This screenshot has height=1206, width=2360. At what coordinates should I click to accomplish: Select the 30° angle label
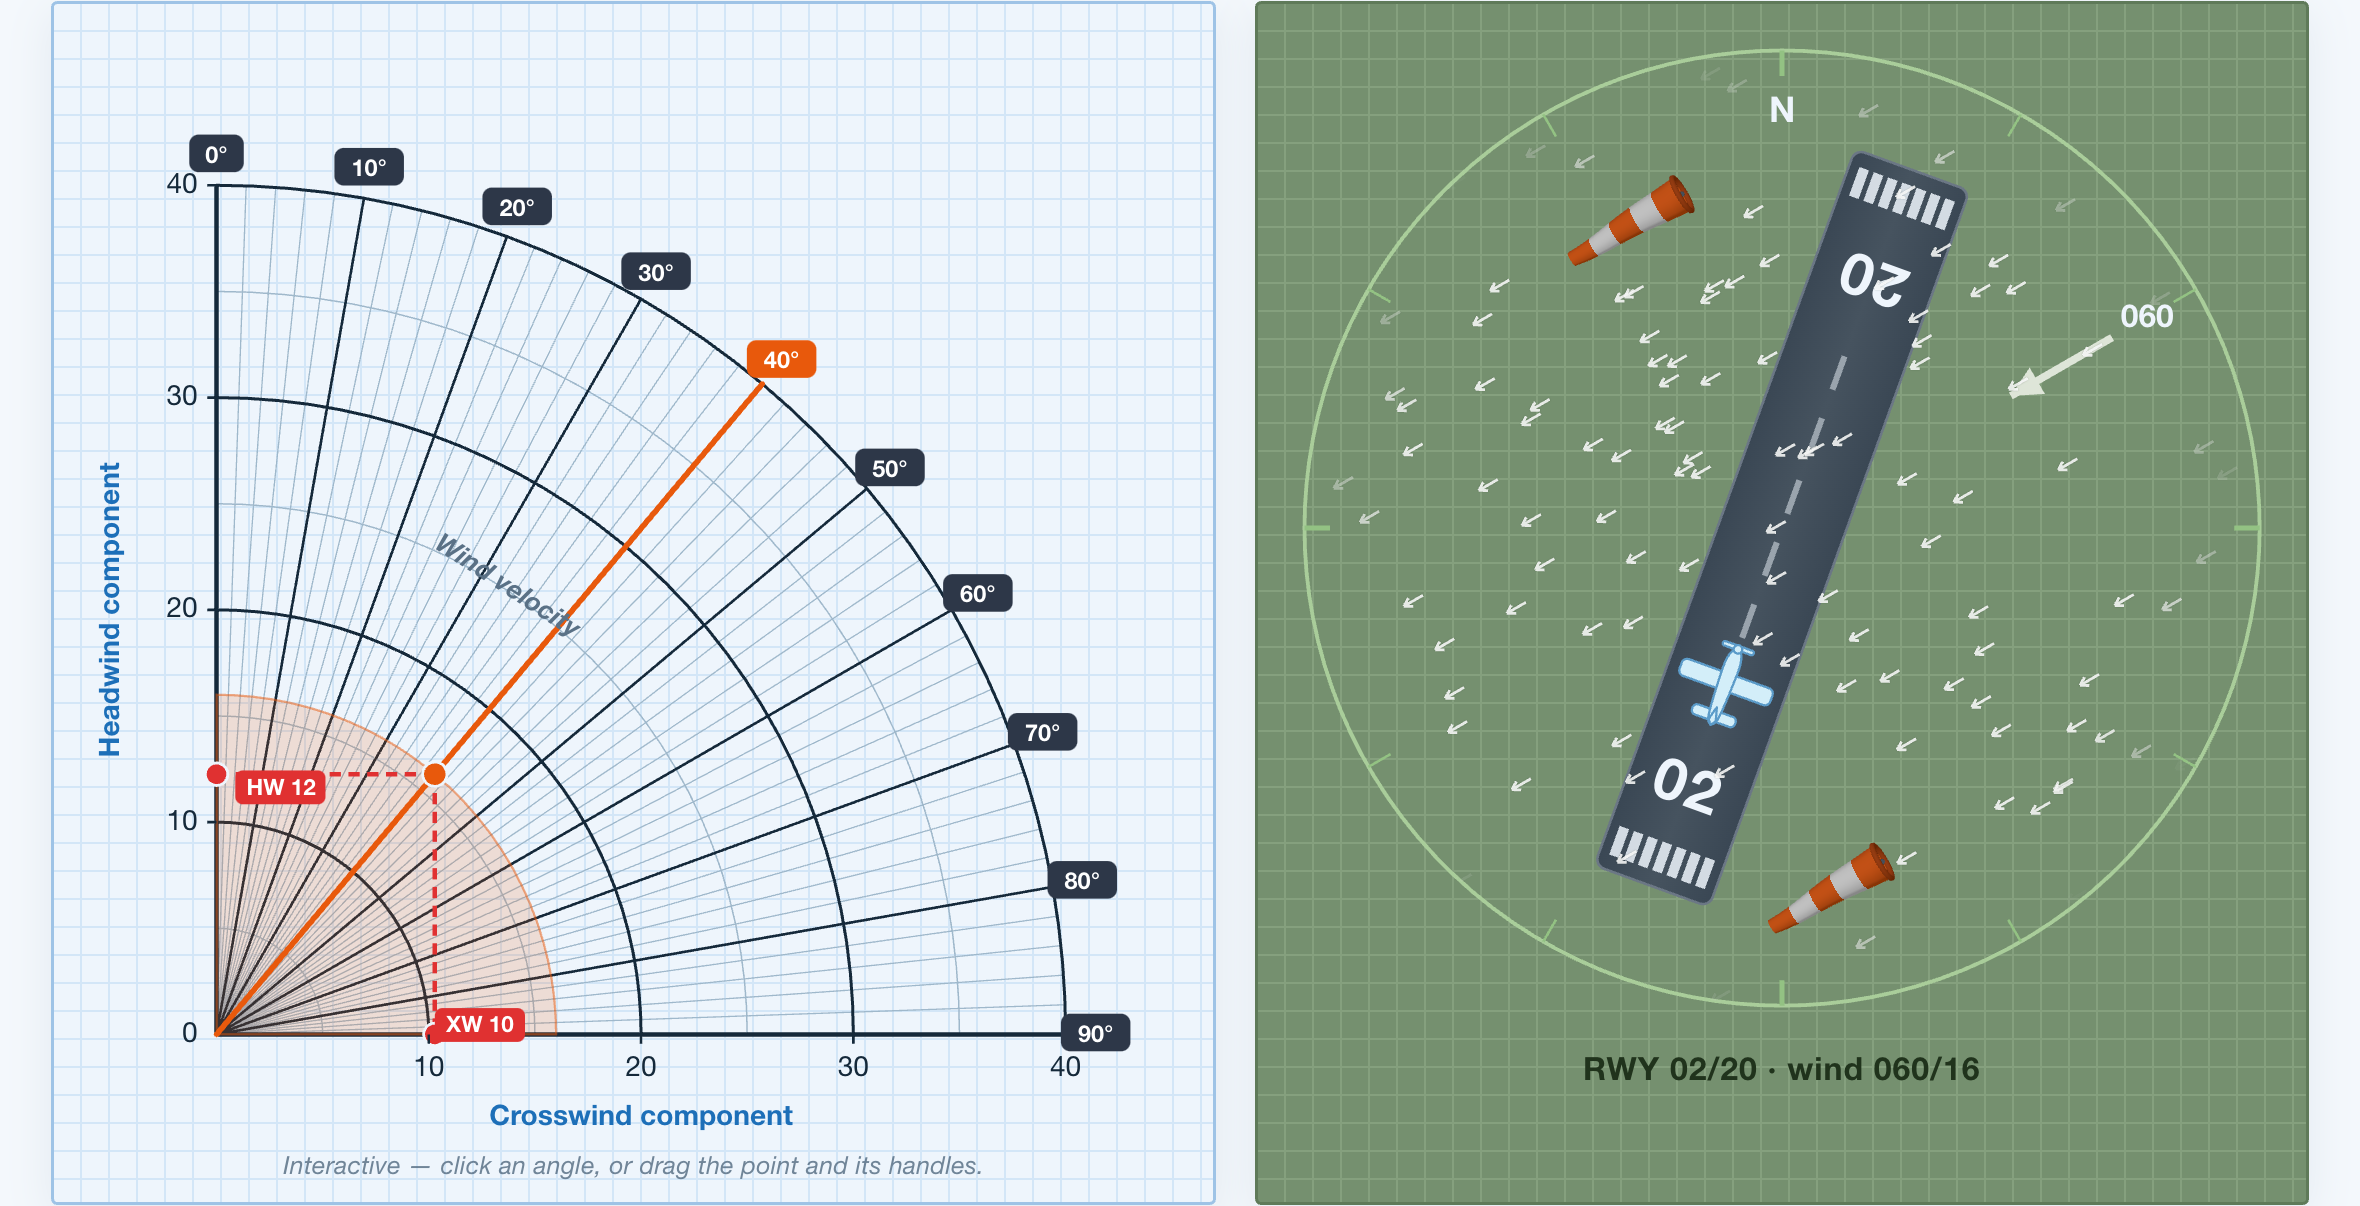656,272
